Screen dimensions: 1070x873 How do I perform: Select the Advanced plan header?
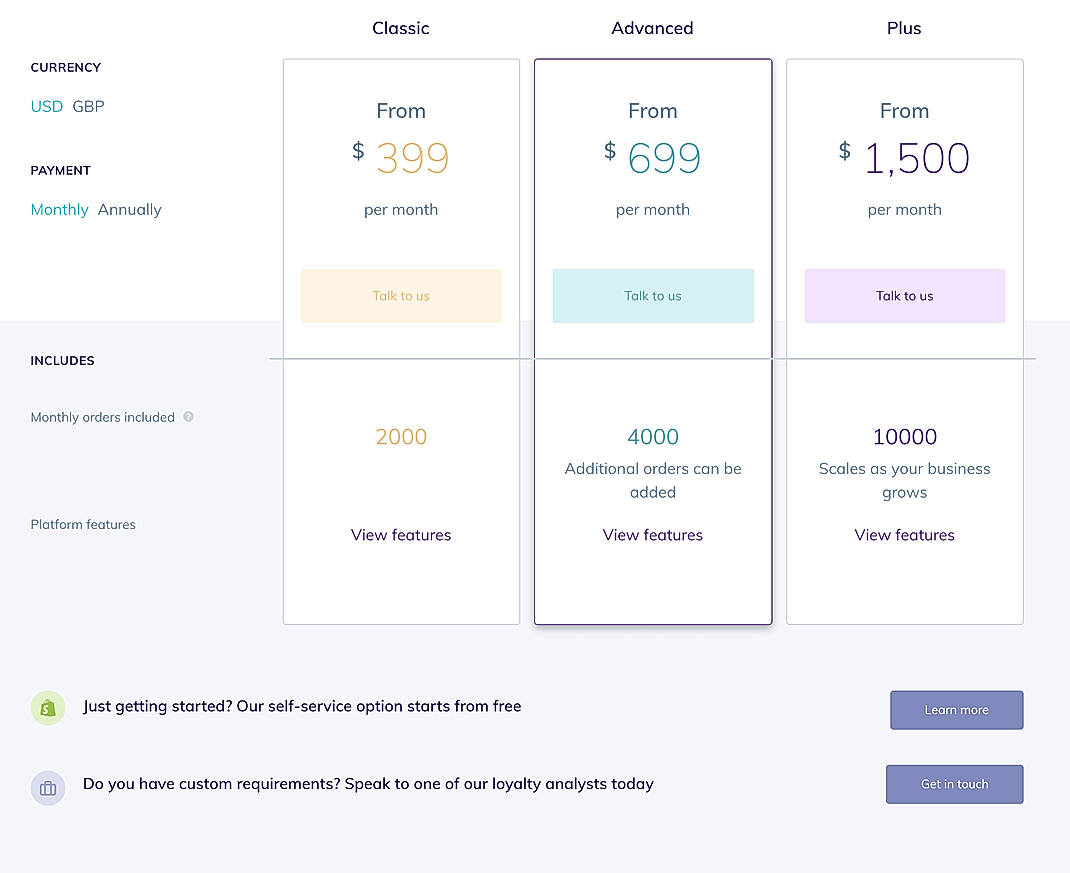coord(652,28)
